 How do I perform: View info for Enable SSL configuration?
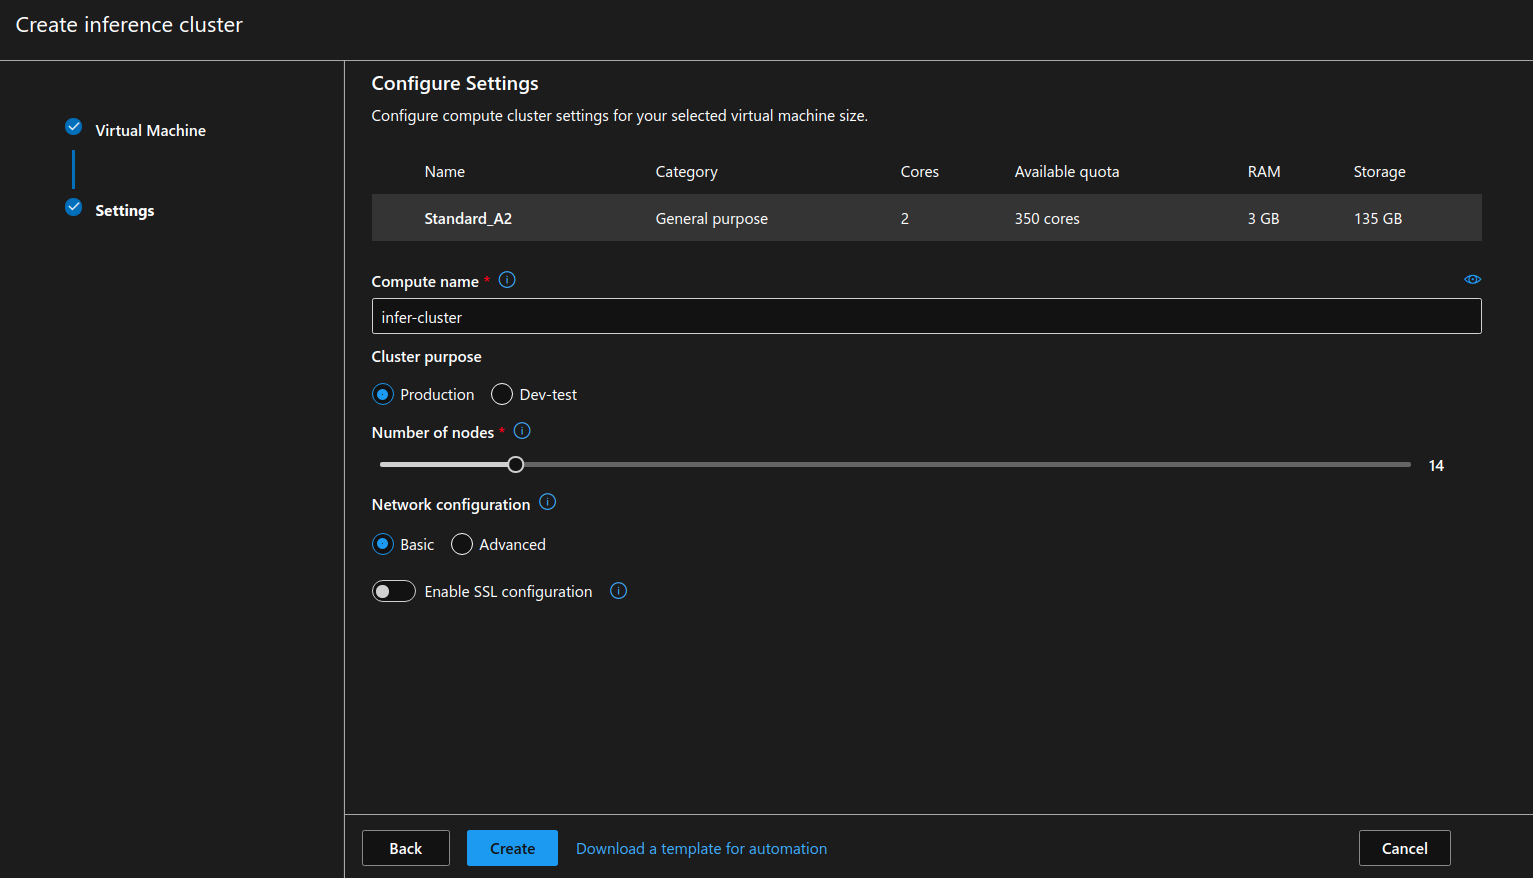pos(618,591)
